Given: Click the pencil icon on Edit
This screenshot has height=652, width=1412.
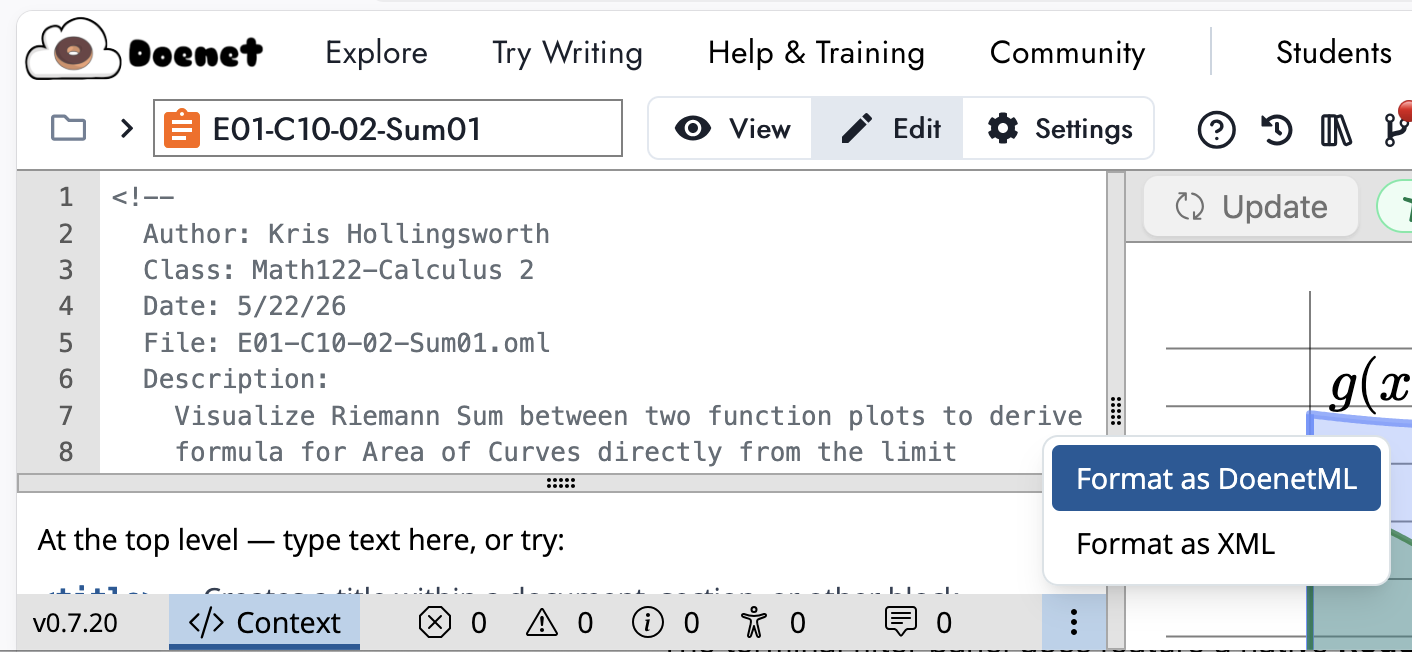Looking at the screenshot, I should [856, 129].
